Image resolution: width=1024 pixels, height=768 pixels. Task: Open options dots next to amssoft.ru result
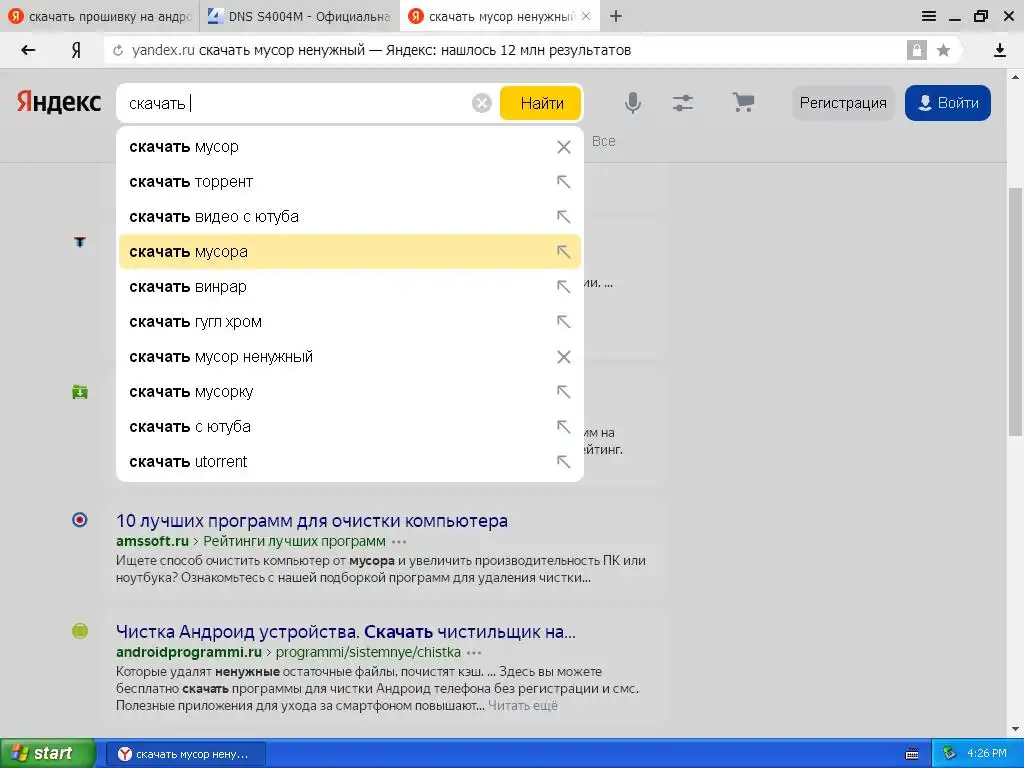399,542
